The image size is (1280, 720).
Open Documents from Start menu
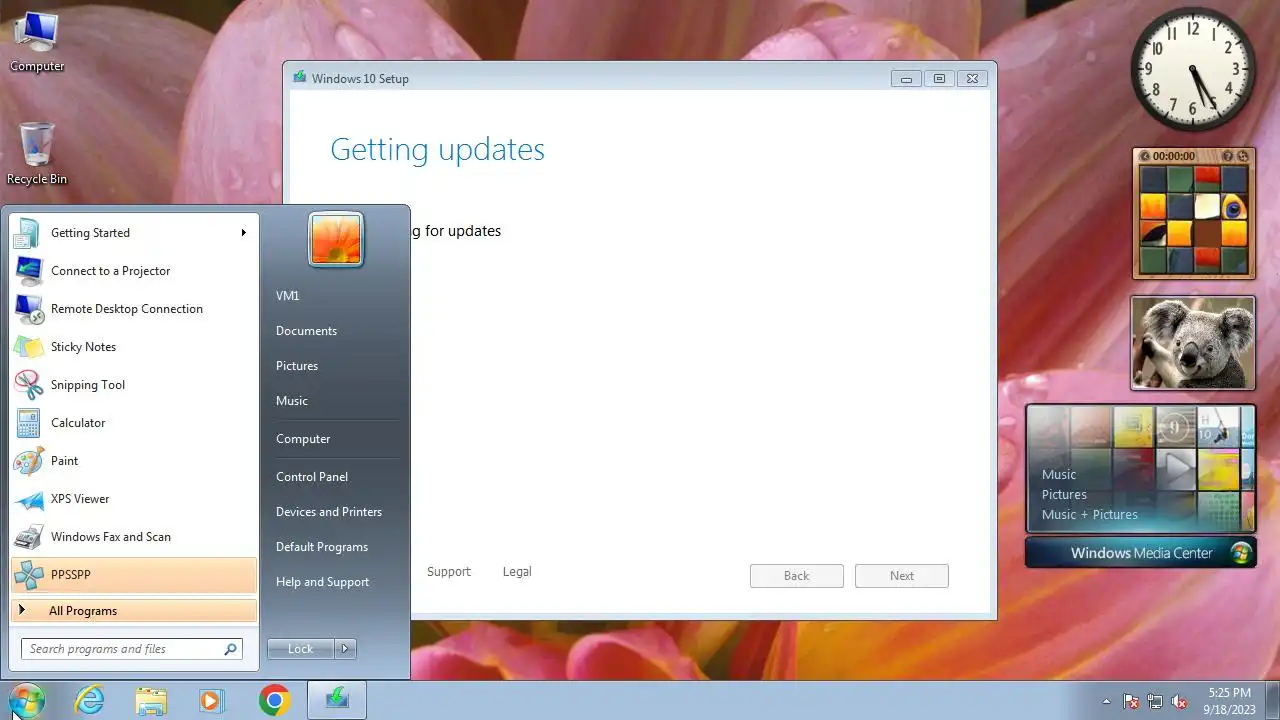[306, 331]
